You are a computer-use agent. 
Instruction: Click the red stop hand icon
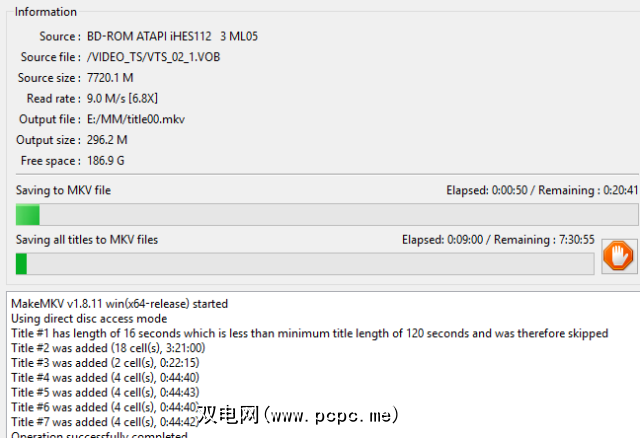(619, 257)
